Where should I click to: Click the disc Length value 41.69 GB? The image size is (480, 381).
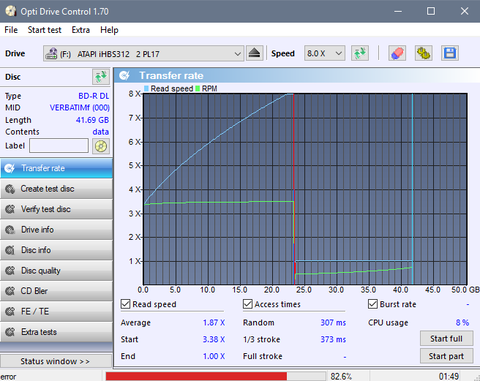(92, 120)
